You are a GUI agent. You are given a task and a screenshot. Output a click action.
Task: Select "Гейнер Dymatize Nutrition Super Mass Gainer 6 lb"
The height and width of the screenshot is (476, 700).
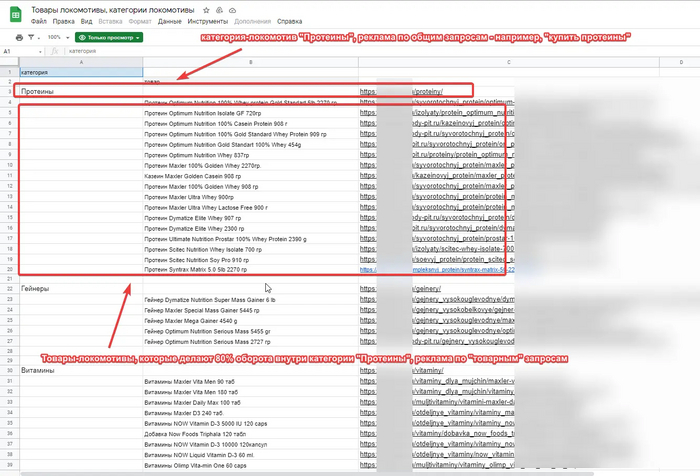pyautogui.click(x=250, y=300)
